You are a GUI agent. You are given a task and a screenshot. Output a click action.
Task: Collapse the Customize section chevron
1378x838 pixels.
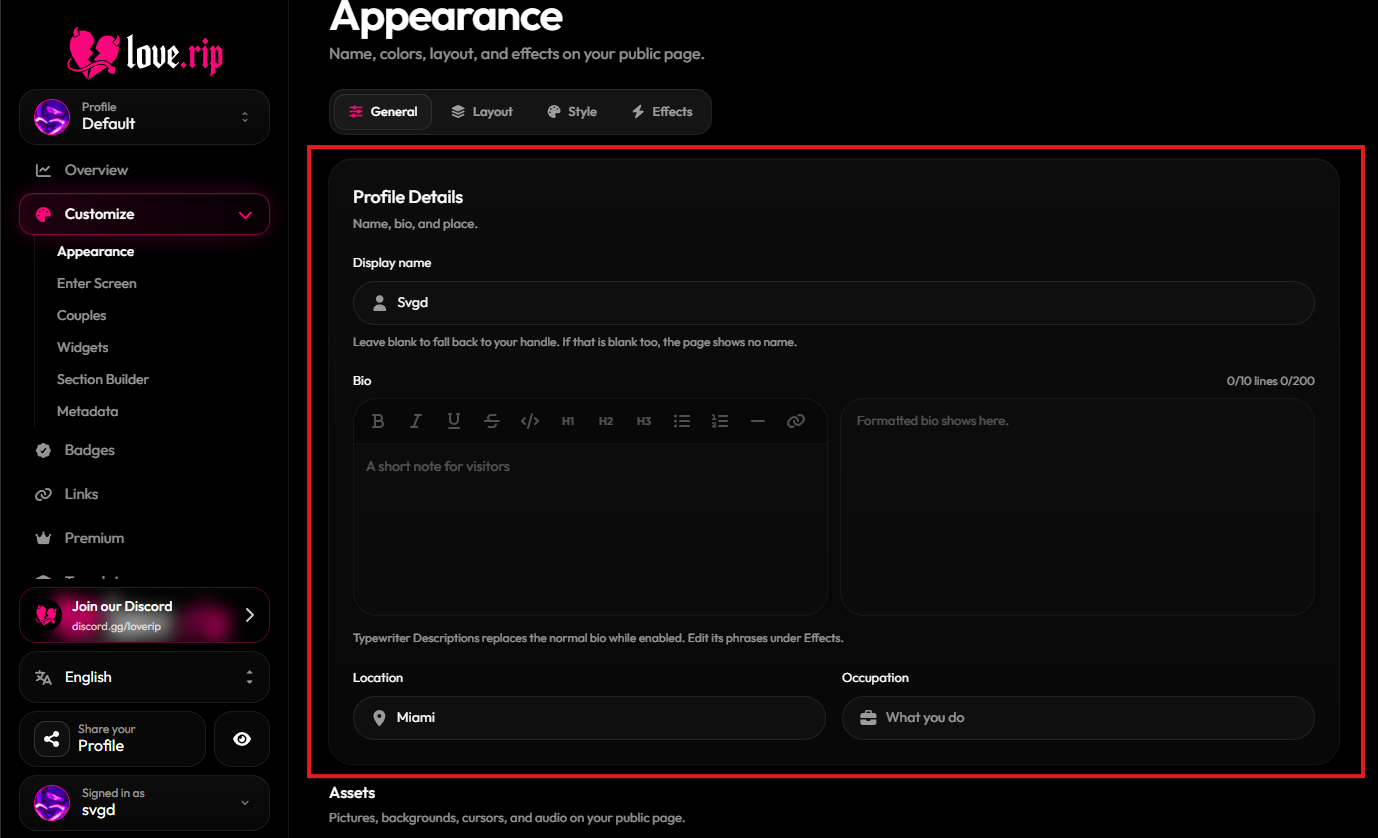pyautogui.click(x=245, y=214)
